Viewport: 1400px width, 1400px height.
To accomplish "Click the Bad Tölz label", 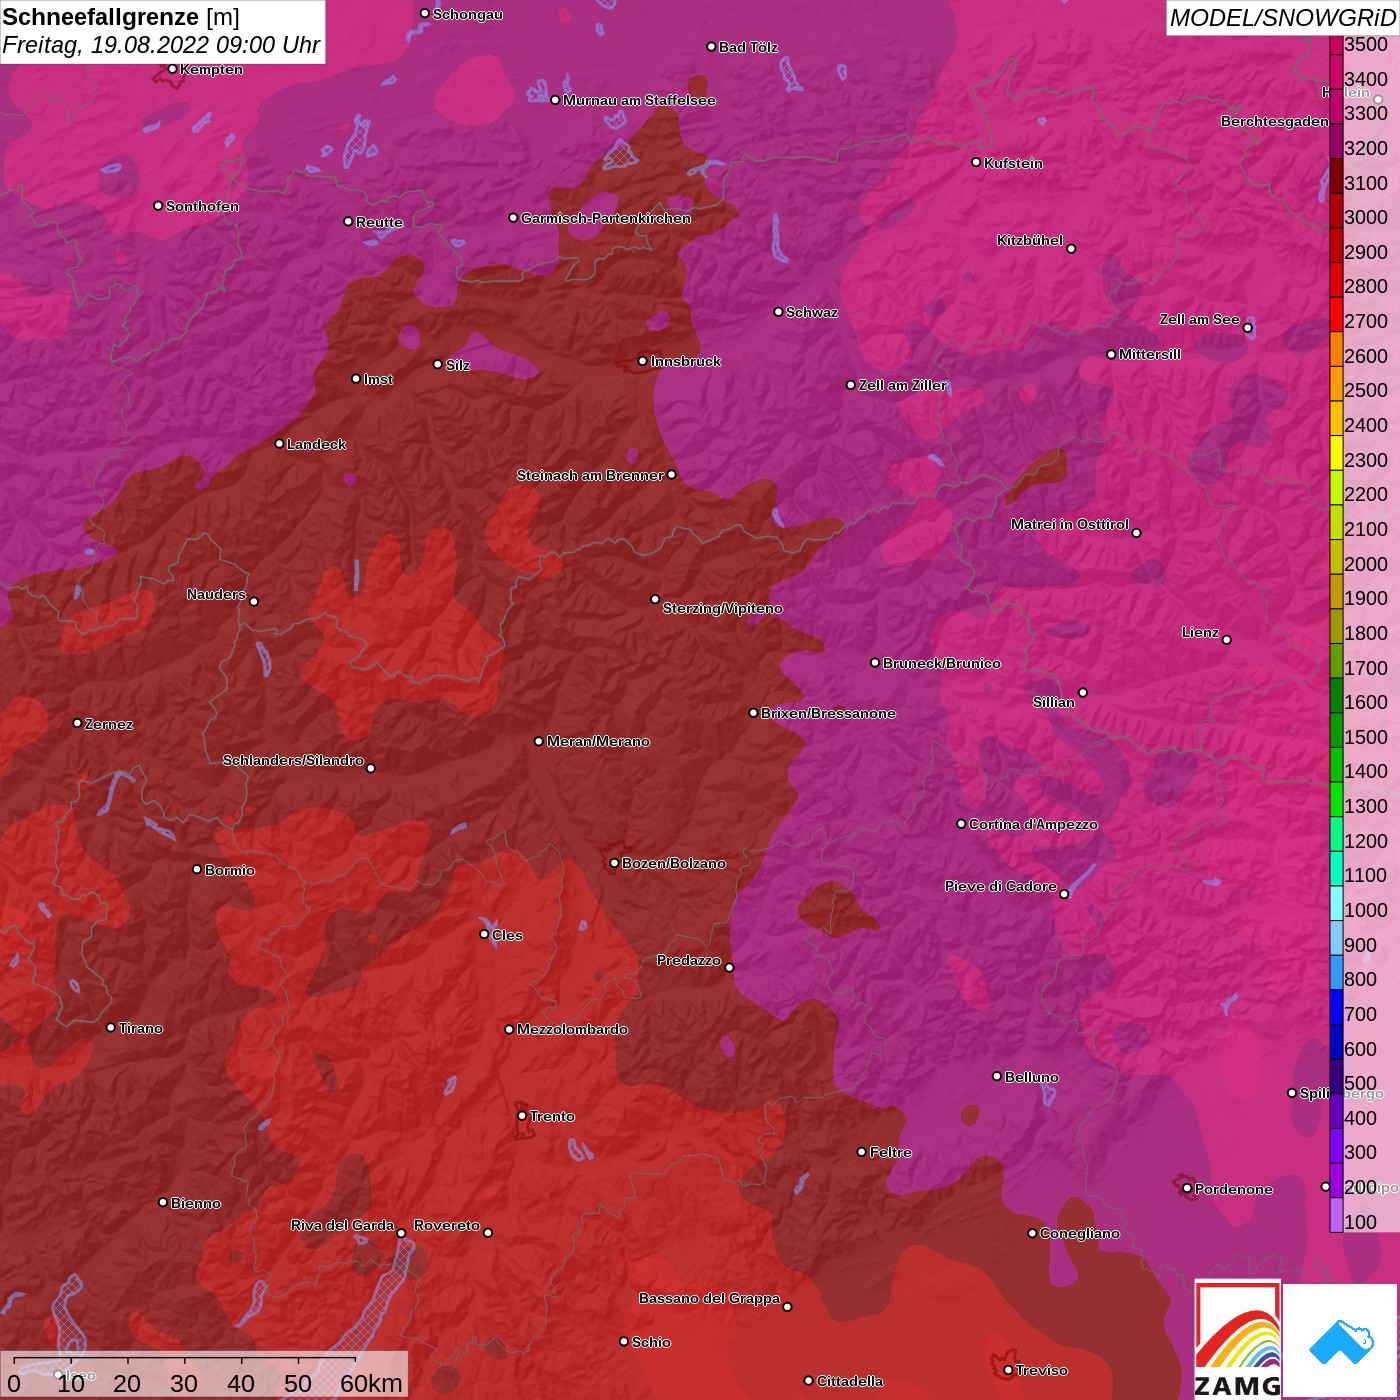I will coord(748,47).
